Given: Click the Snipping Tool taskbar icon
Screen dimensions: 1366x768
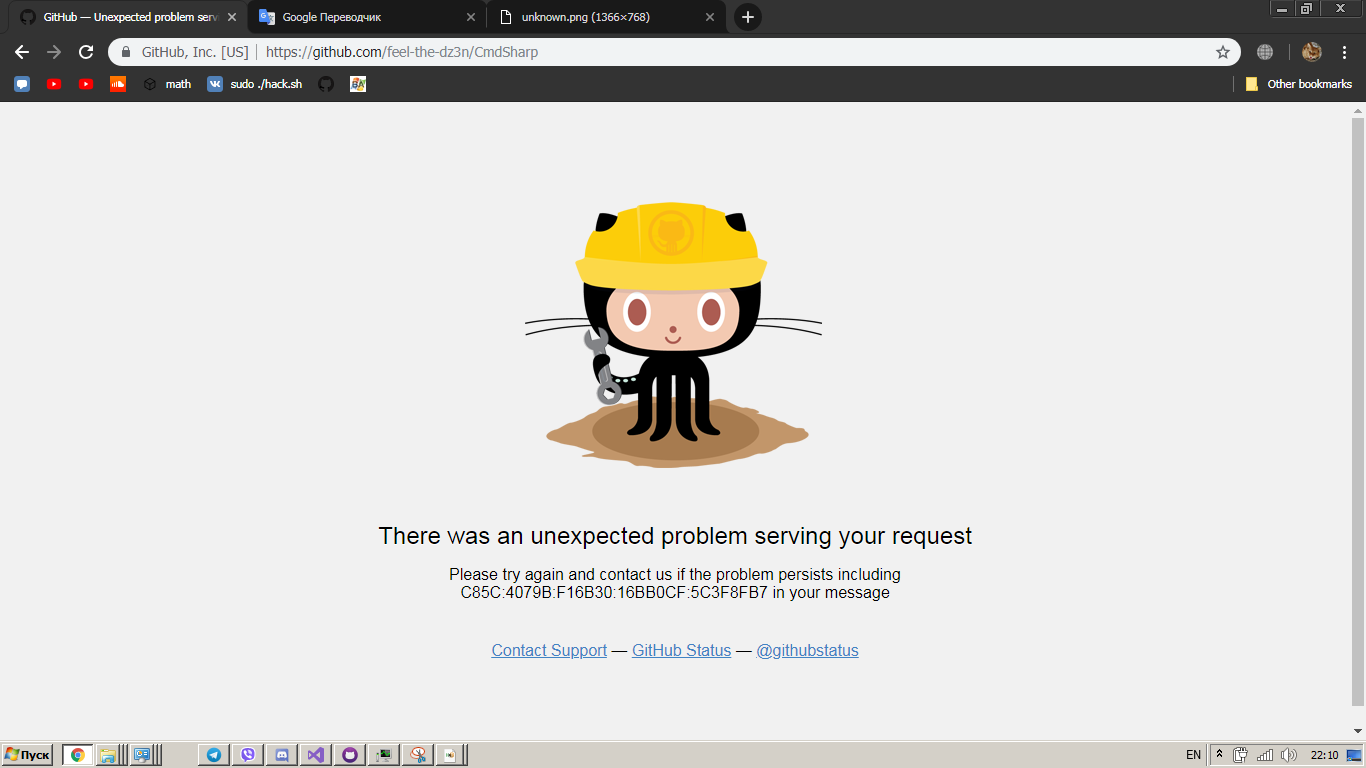Looking at the screenshot, I should point(418,755).
